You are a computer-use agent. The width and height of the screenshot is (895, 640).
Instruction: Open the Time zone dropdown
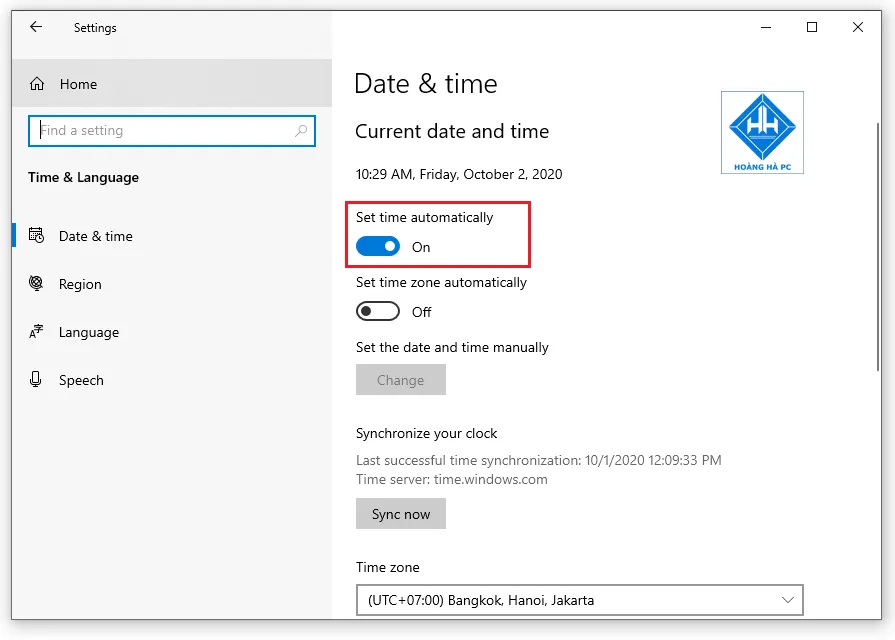(x=578, y=600)
